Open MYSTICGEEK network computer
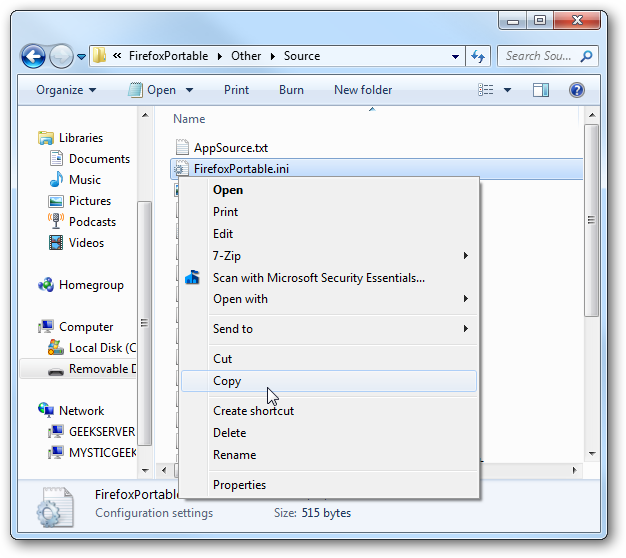The width and height of the screenshot is (626, 558). tap(102, 453)
